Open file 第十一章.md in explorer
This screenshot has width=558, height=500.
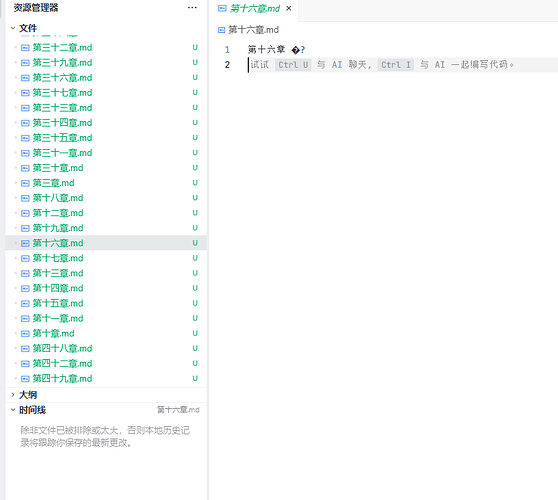pos(106,318)
